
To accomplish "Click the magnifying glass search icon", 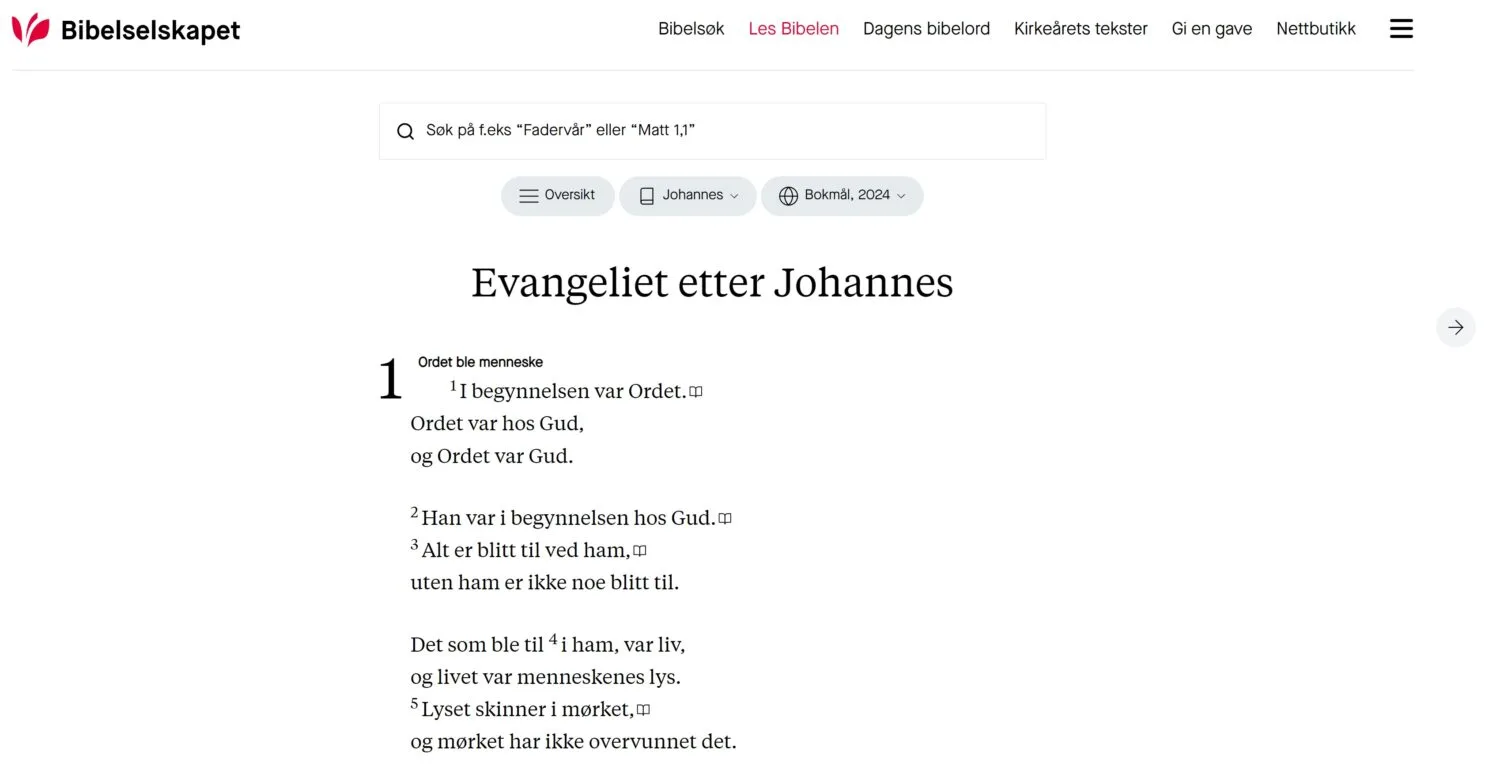I will (x=405, y=131).
